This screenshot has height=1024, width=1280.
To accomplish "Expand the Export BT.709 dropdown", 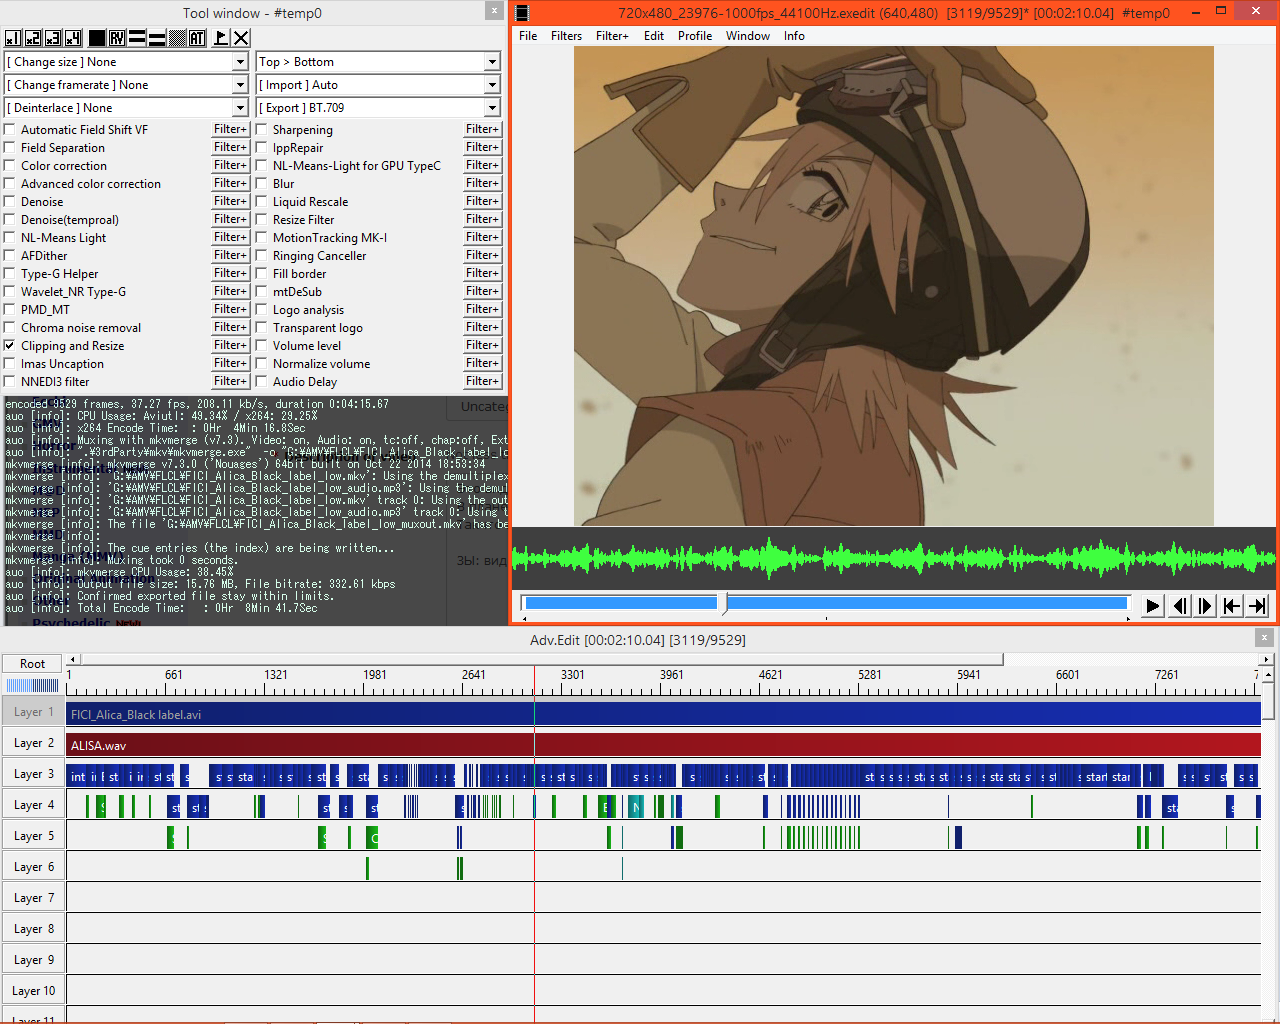I will click(492, 108).
